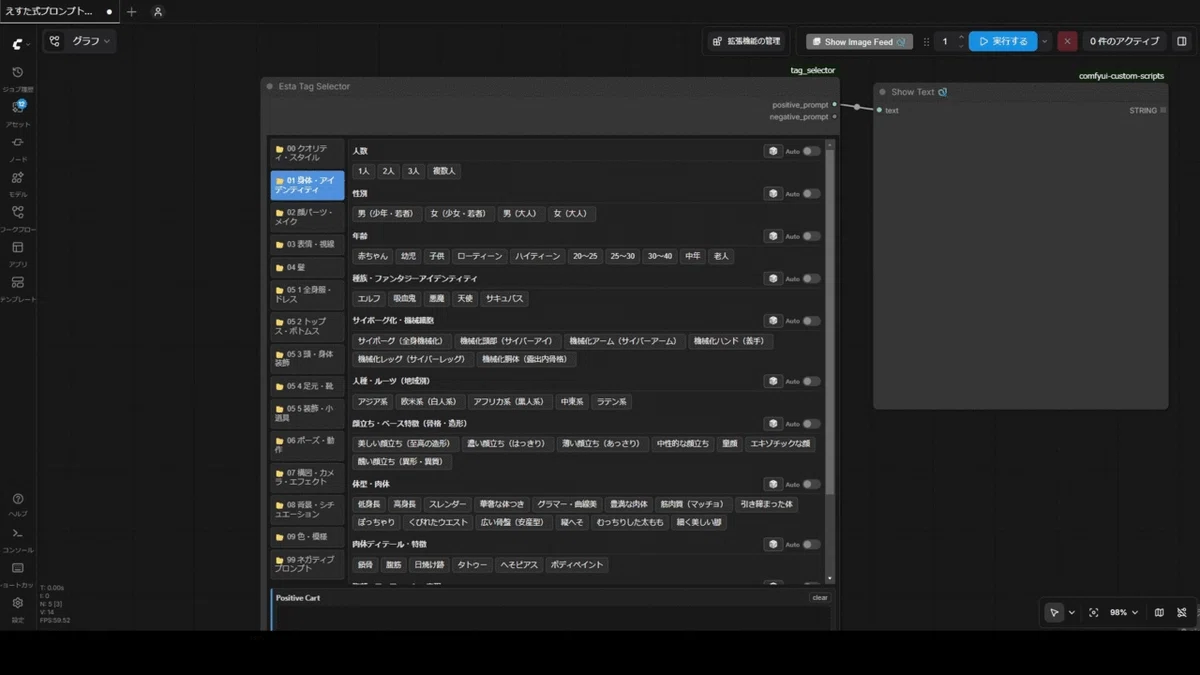Switch to 06 ポーズ・動作 category
Viewport: 1200px width, 675px height.
[307, 445]
